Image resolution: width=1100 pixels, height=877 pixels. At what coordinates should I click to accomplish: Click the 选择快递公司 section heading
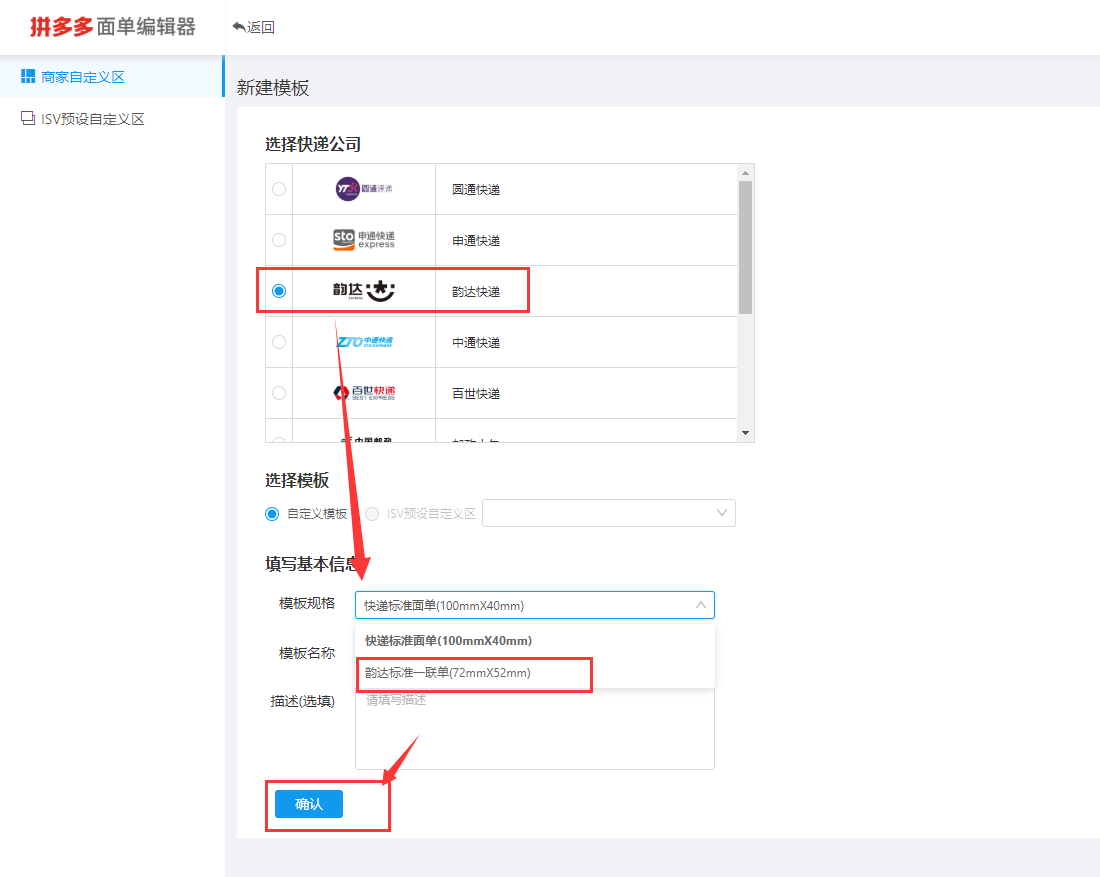point(313,144)
